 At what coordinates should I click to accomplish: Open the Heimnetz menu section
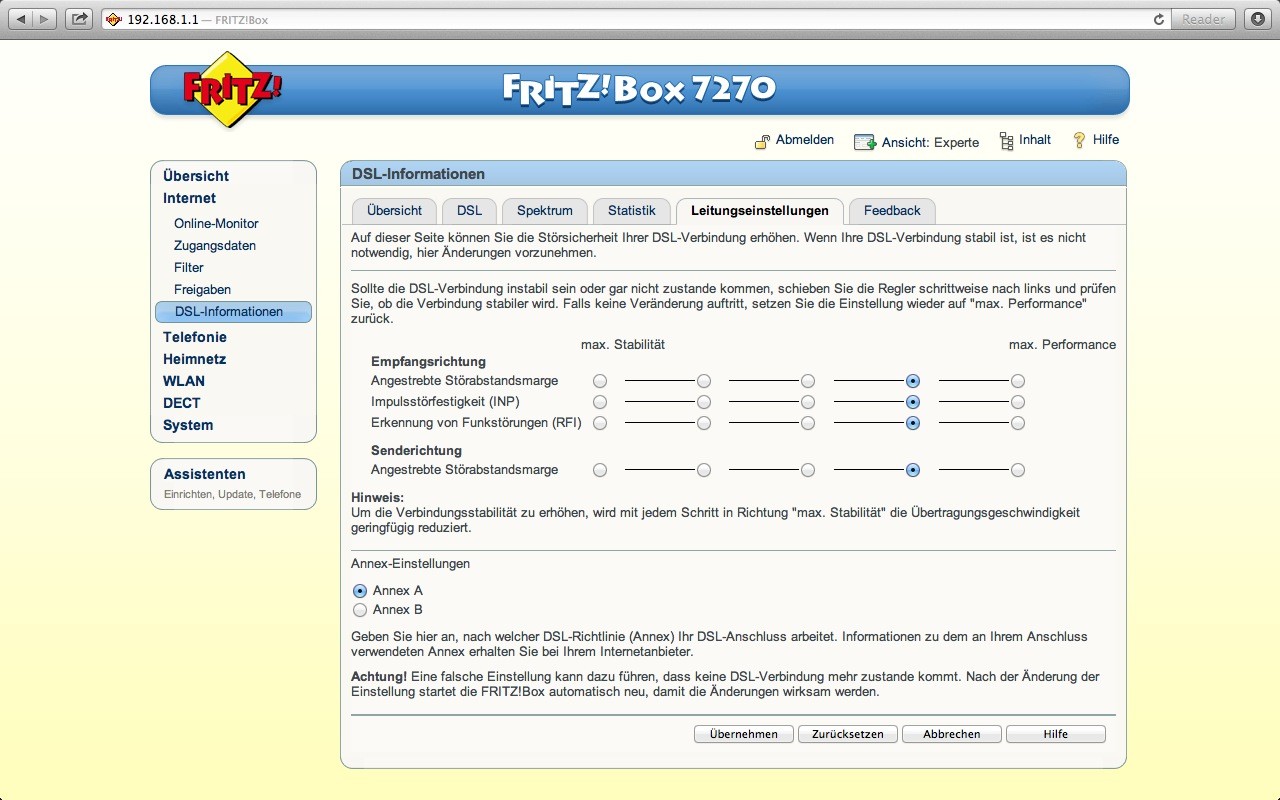[195, 359]
